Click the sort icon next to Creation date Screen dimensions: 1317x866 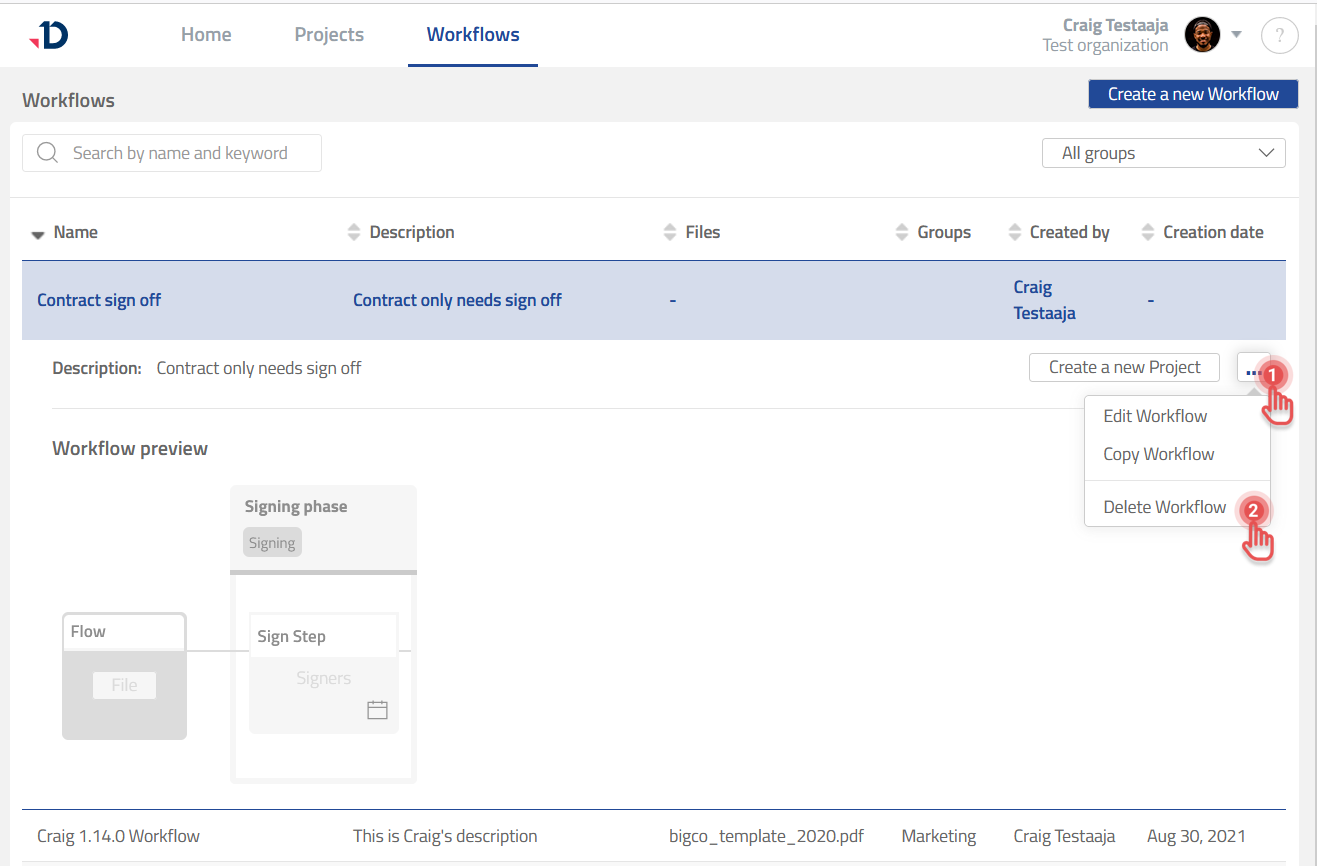(x=1146, y=231)
